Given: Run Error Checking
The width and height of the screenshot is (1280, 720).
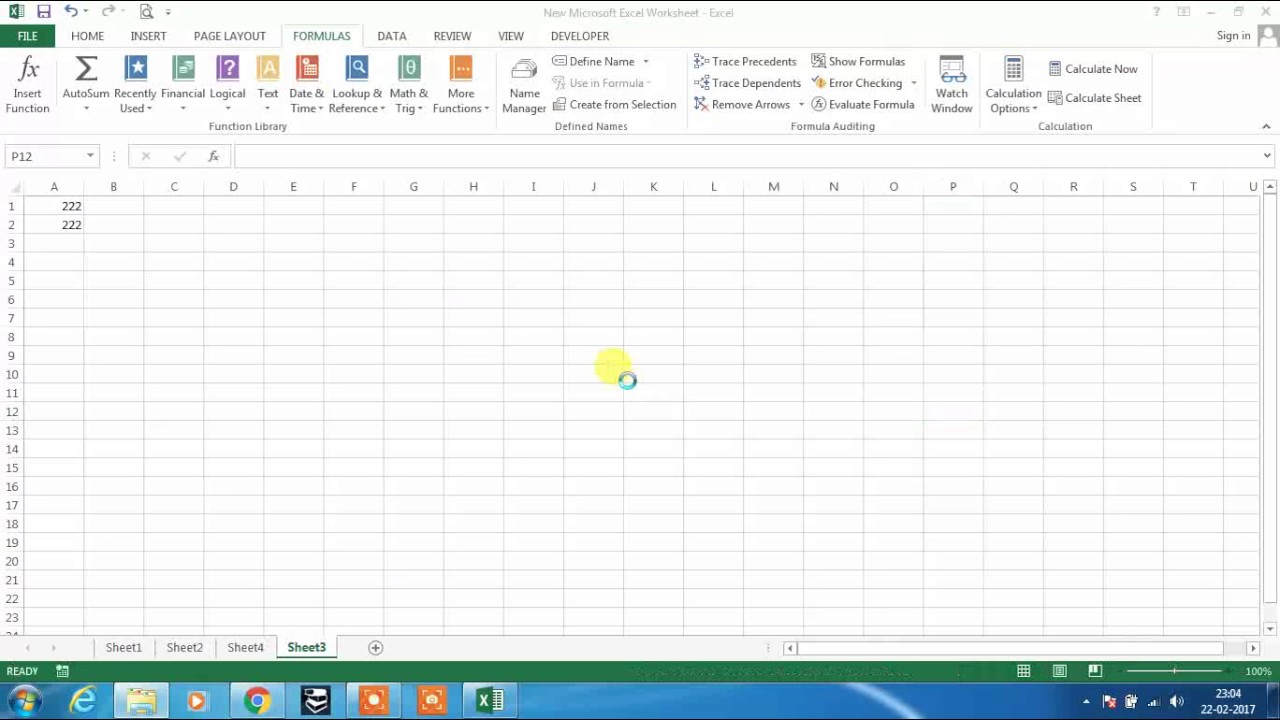Looking at the screenshot, I should pyautogui.click(x=857, y=83).
